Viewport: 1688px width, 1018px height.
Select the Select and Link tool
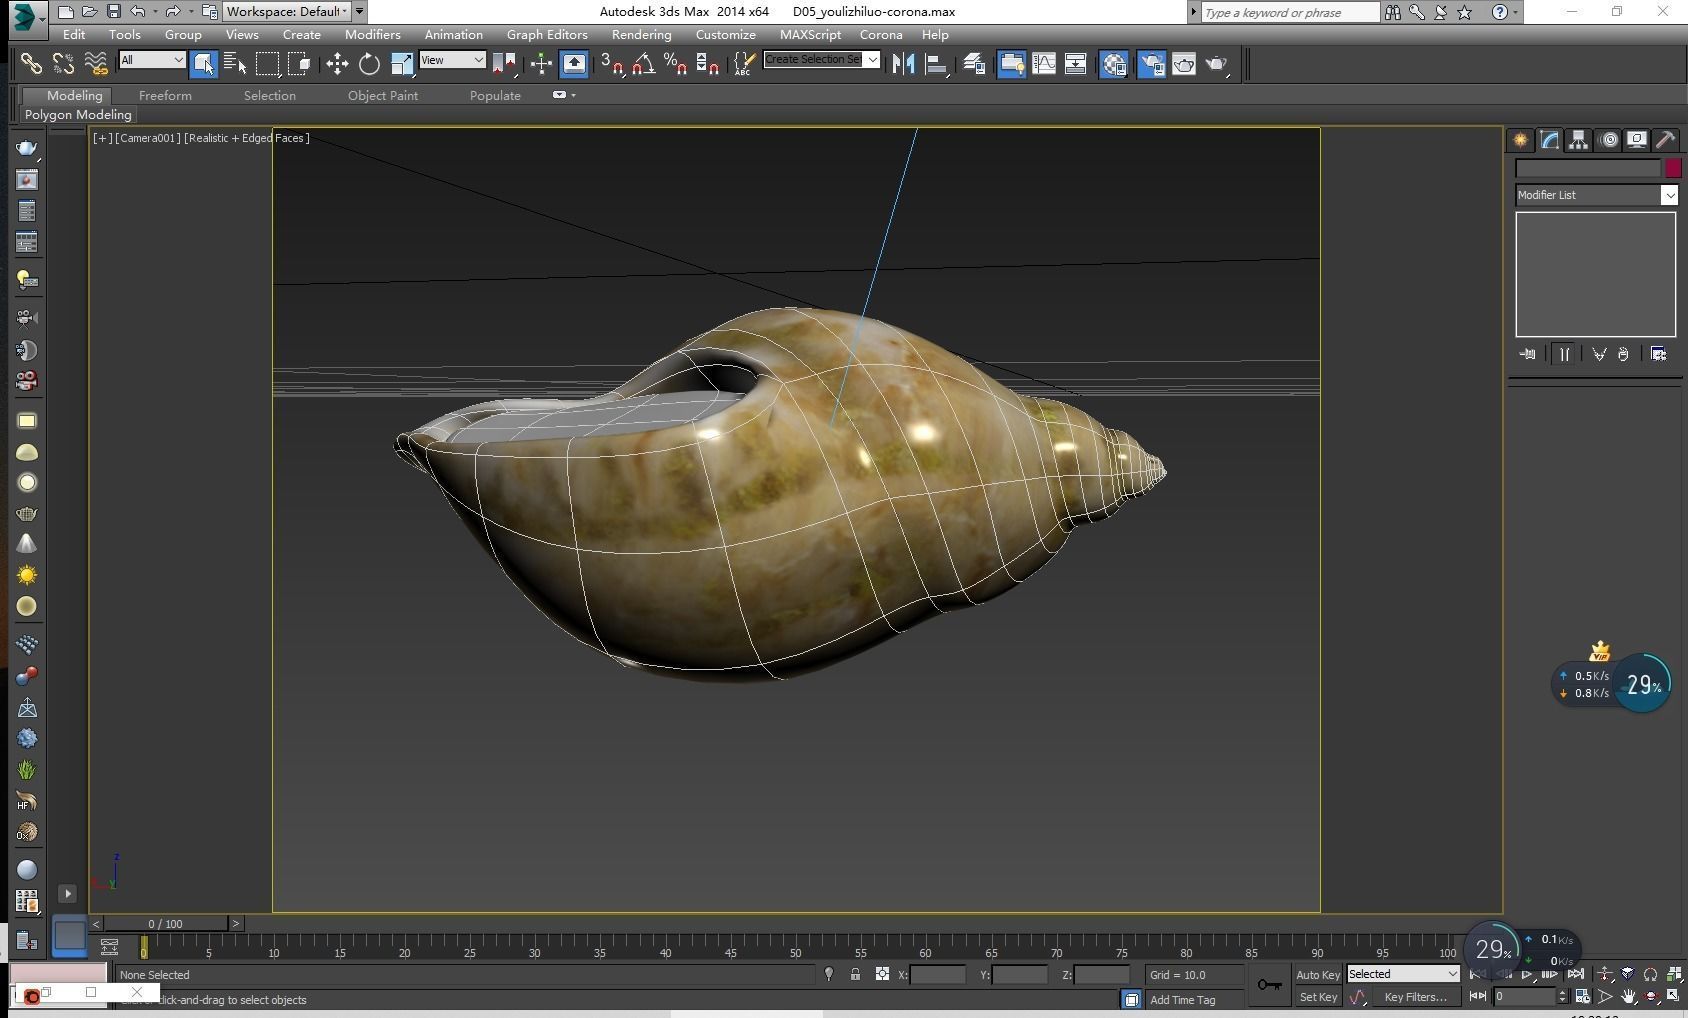(x=31, y=64)
